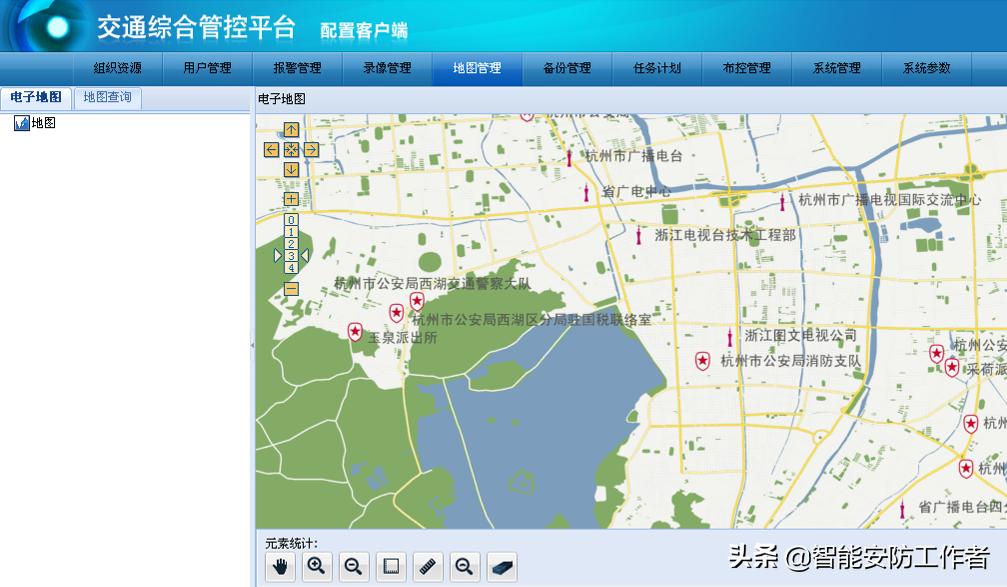The width and height of the screenshot is (1007, 587).
Task: Open the 组织资源 menu
Action: [118, 69]
